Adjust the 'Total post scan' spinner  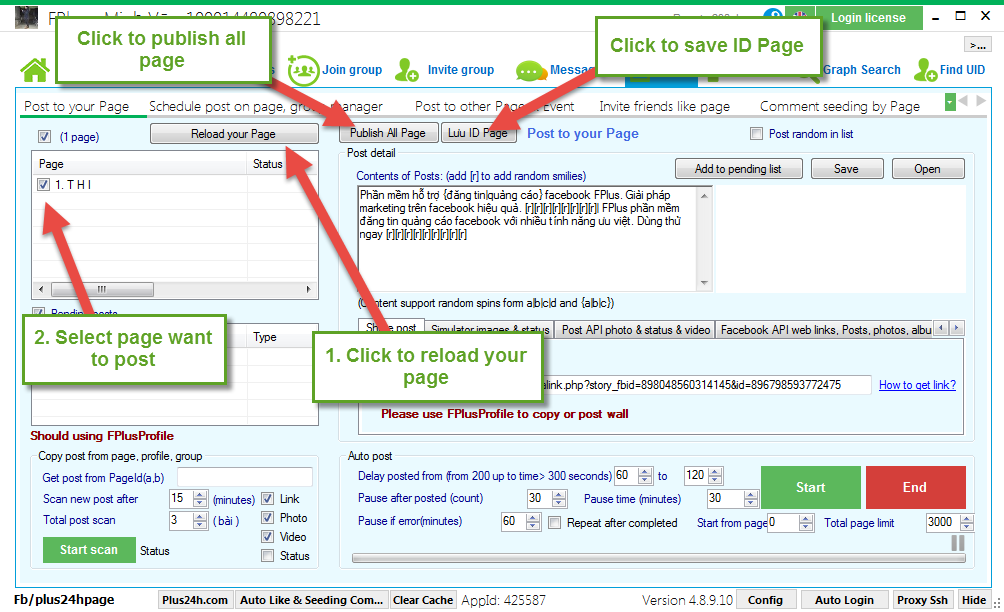tap(200, 520)
